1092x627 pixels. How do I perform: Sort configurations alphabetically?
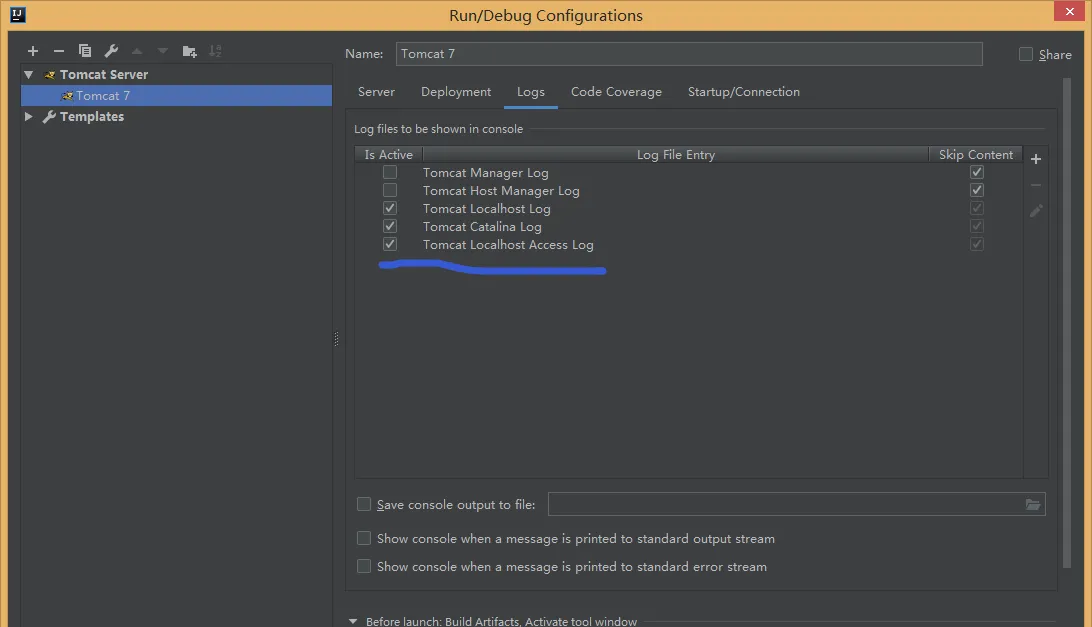click(x=215, y=51)
